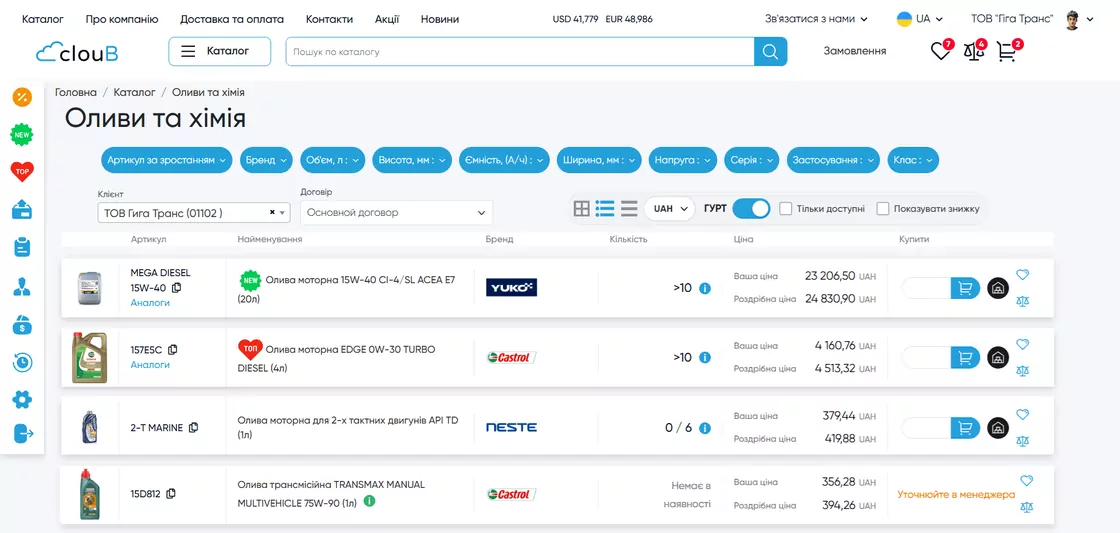
Task: Open the users sidebar icon
Action: pos(22,287)
